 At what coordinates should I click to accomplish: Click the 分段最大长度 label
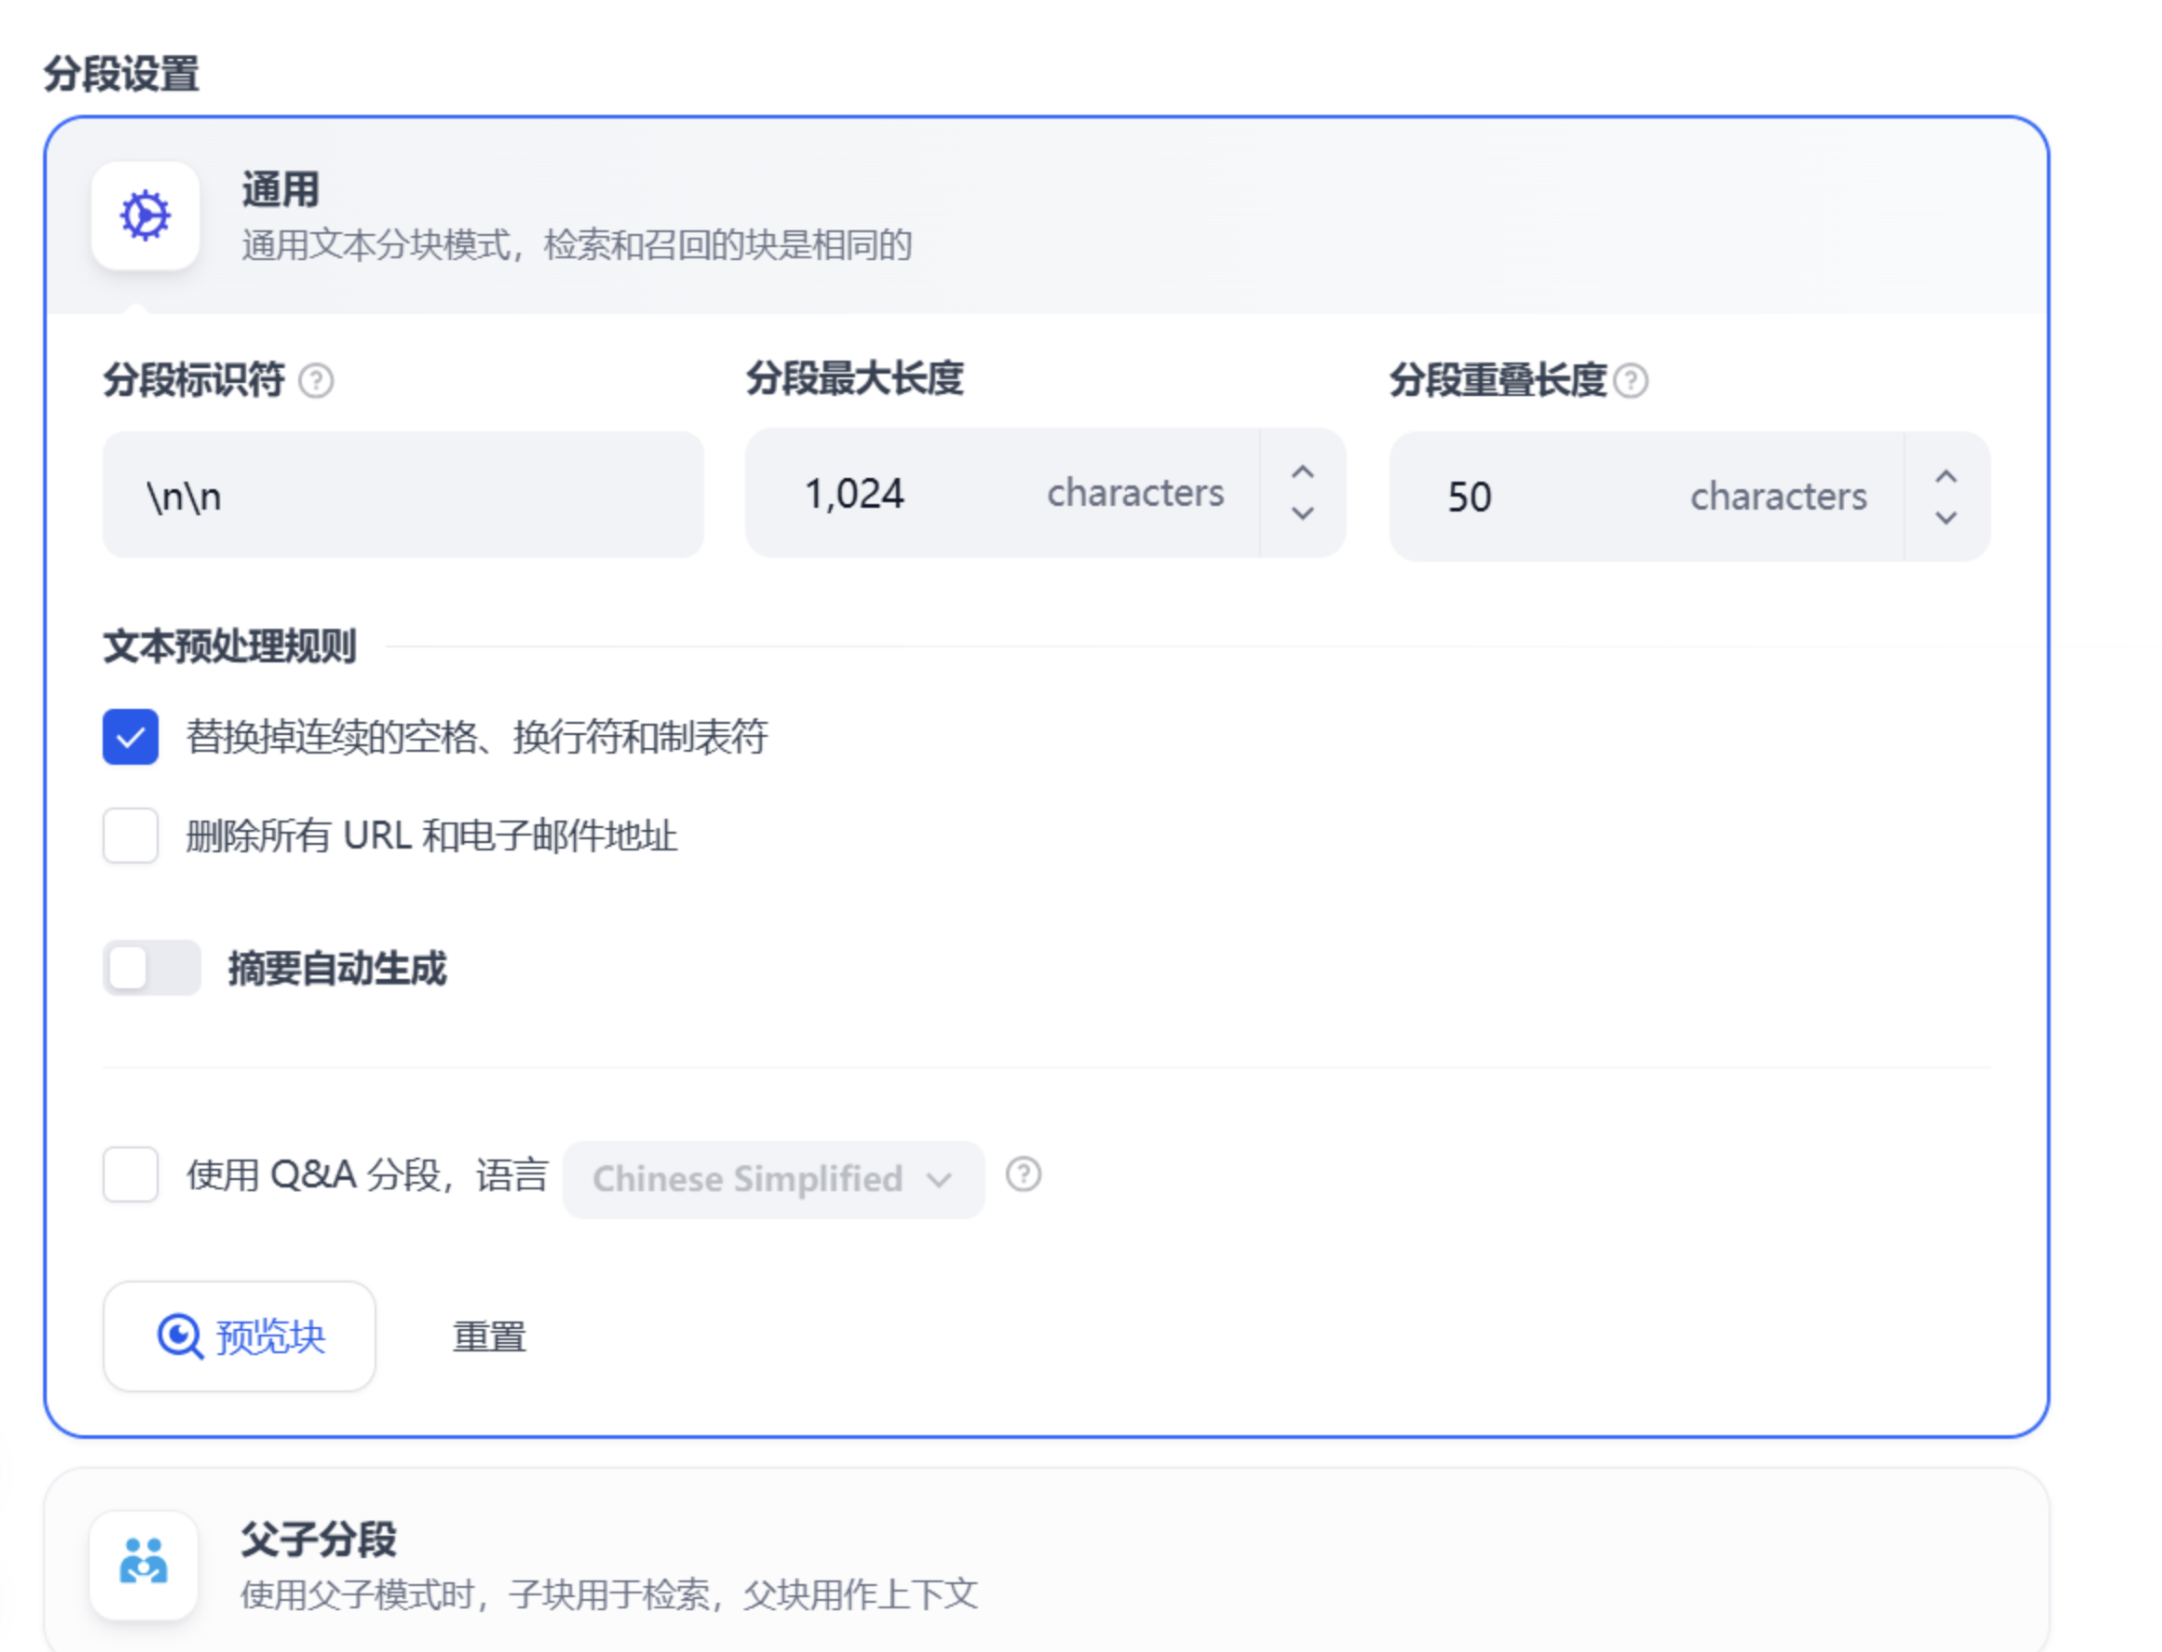855,379
